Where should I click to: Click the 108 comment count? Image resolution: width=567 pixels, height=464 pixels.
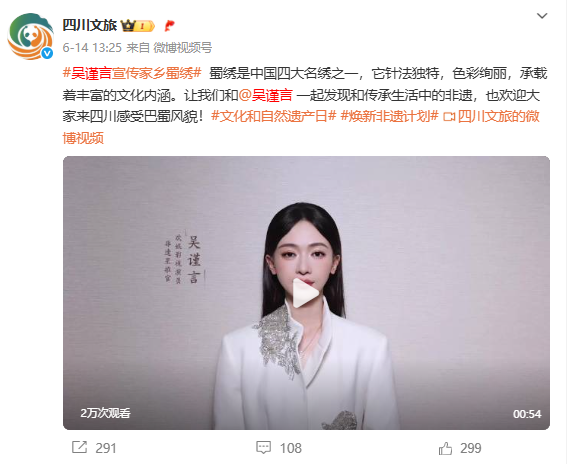291,448
